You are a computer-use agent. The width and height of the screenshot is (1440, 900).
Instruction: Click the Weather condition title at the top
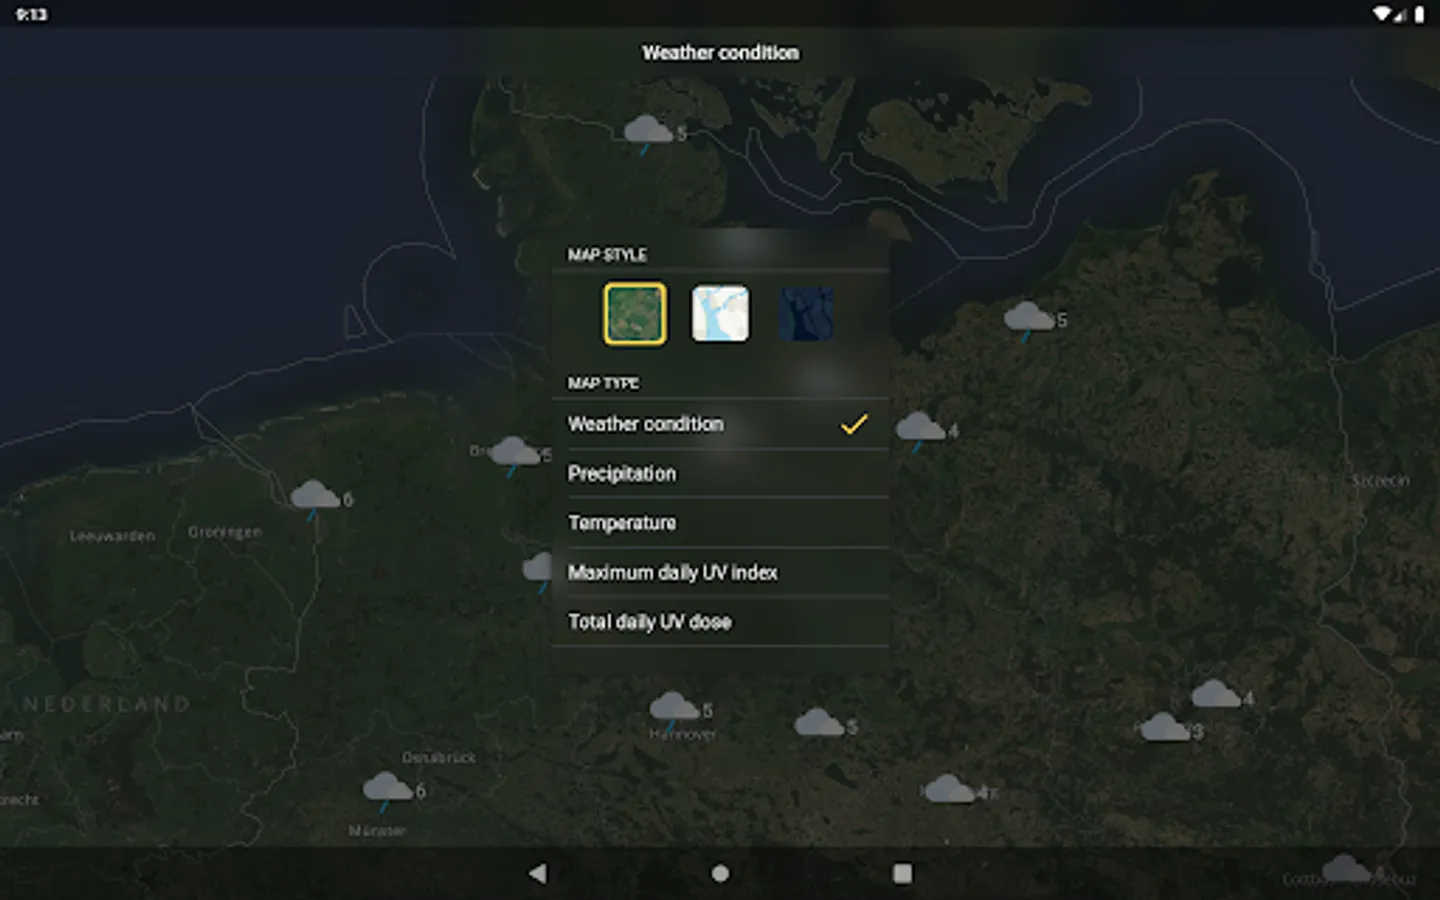tap(720, 53)
